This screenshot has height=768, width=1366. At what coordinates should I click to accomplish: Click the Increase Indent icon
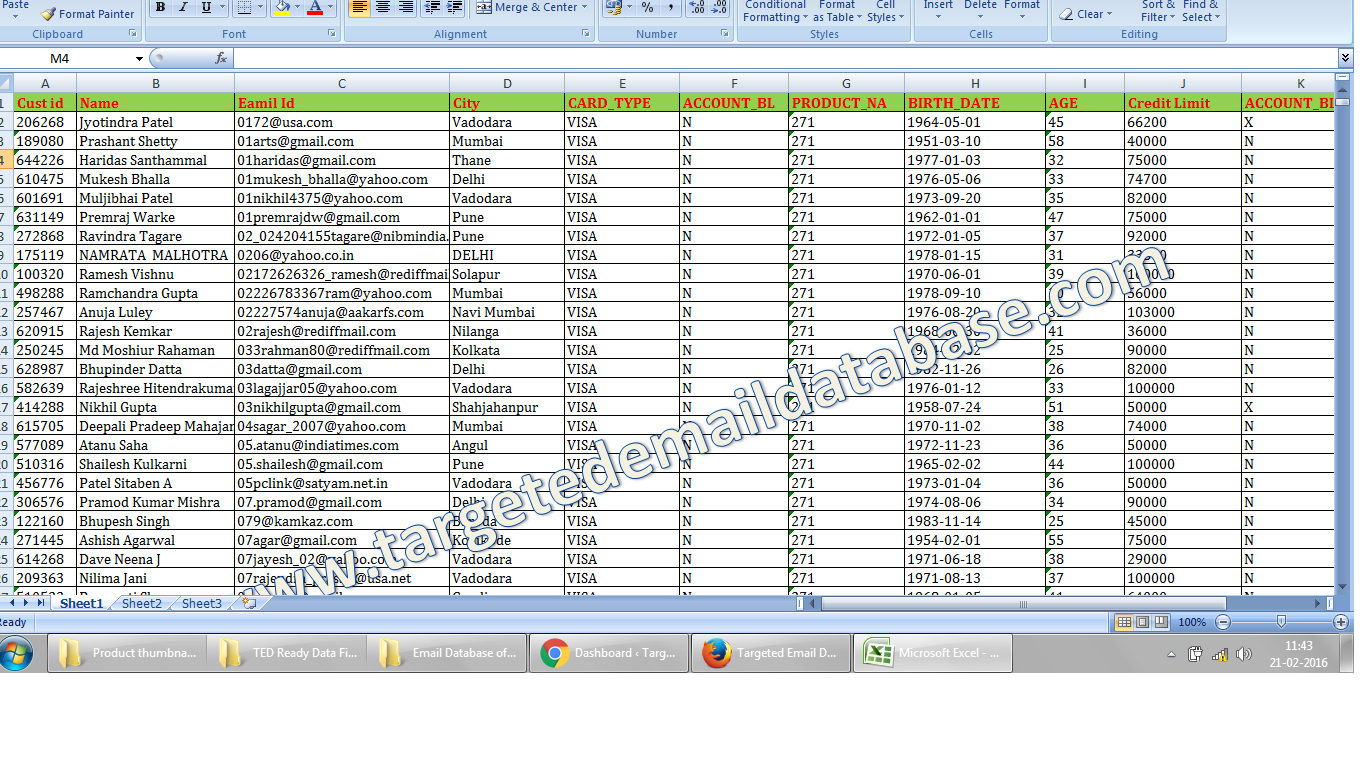point(454,8)
